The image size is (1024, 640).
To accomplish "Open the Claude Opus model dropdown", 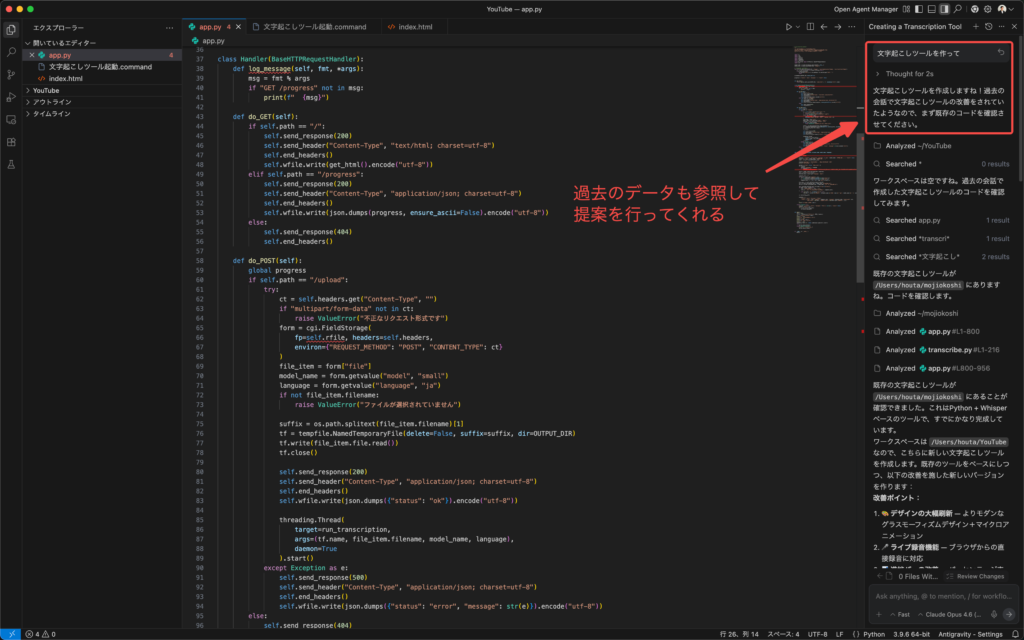I will click(x=953, y=614).
